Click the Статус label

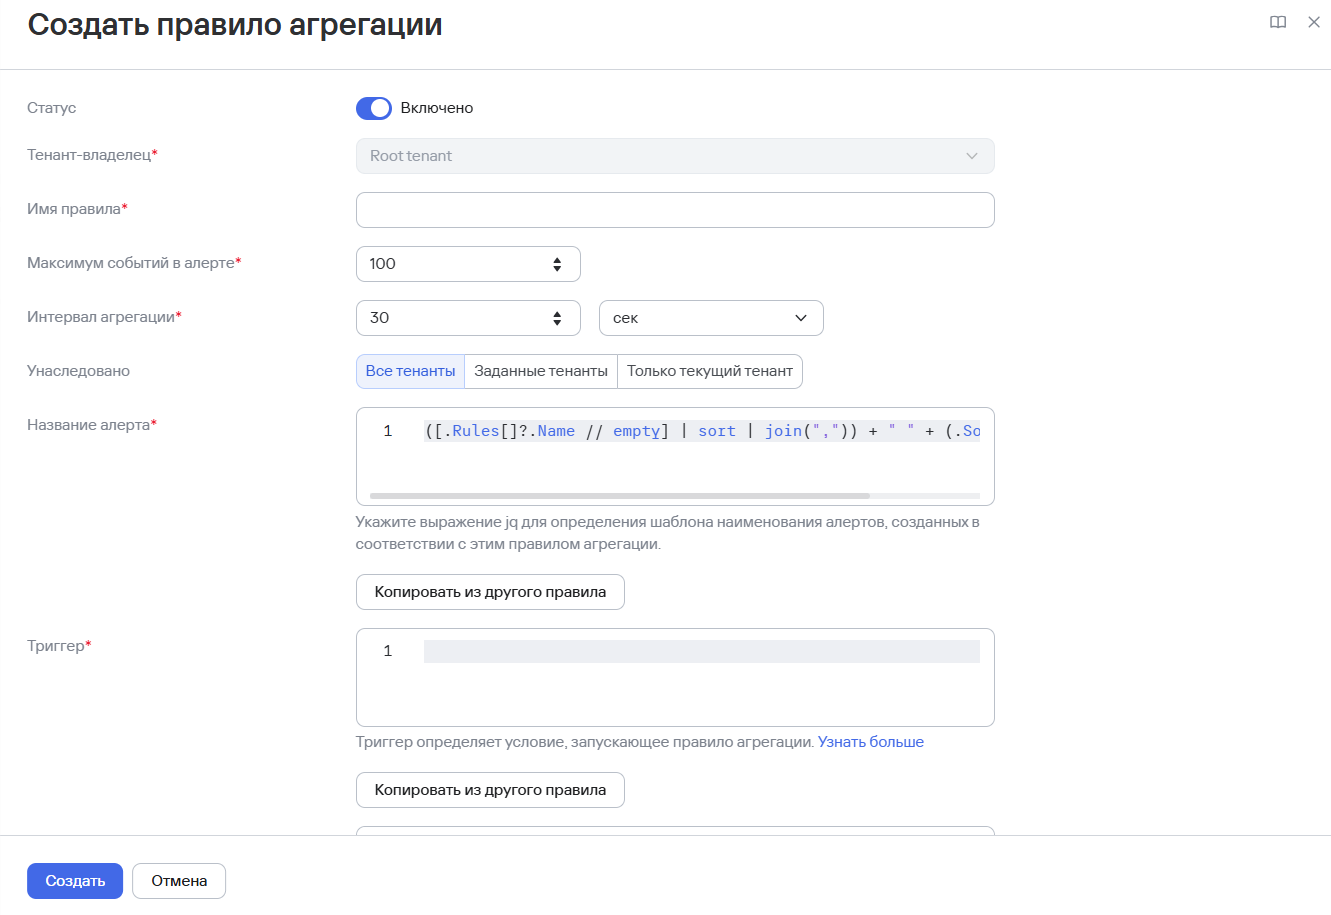52,108
